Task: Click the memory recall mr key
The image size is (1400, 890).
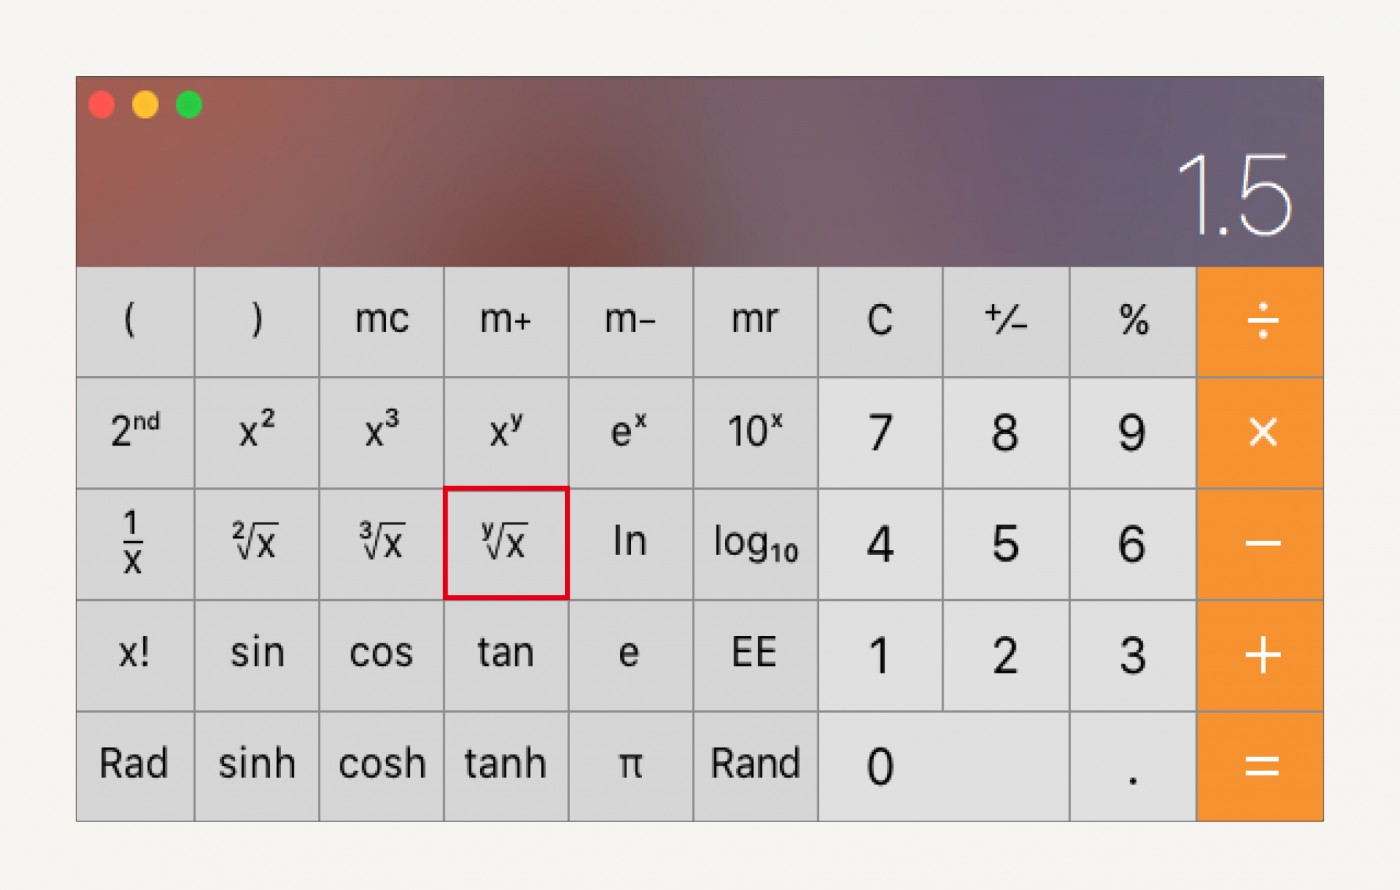Action: [755, 322]
